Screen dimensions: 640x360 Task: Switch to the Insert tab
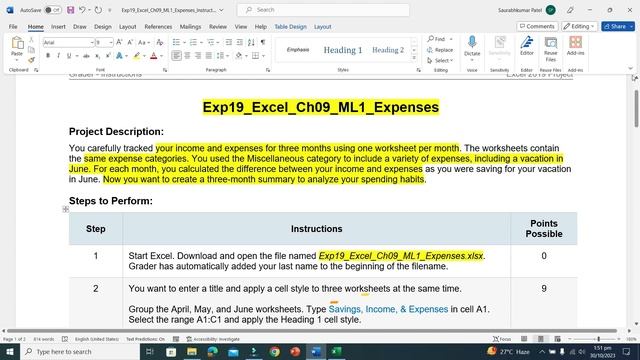[x=58, y=27]
